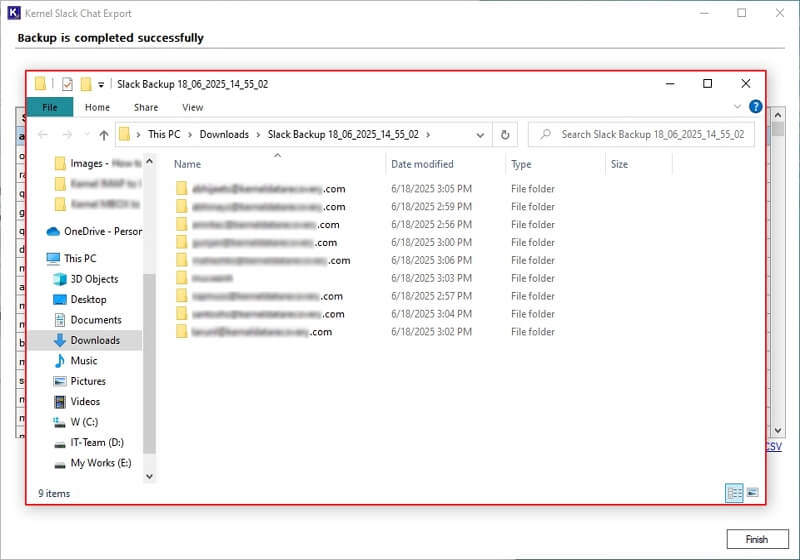Select folder modified 6/18/2025 3:06 PM
The image size is (800, 560).
pyautogui.click(x=365, y=260)
